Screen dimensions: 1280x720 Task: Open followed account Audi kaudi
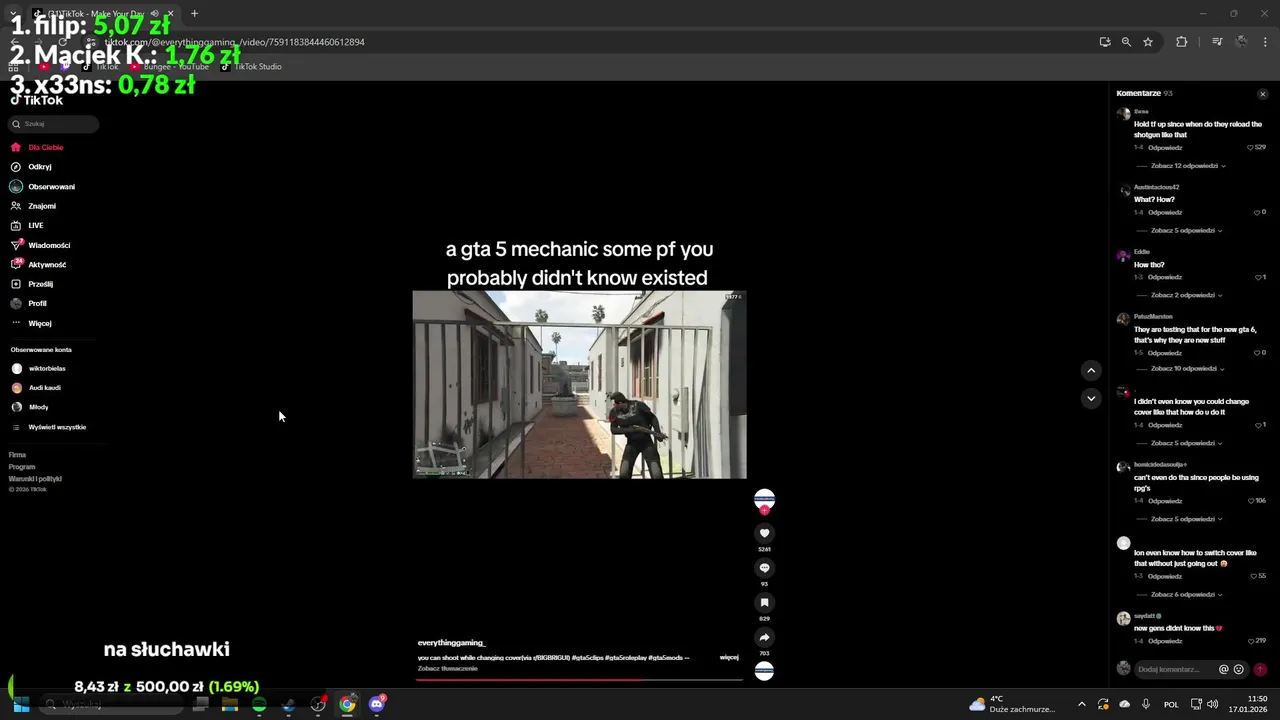(44, 388)
